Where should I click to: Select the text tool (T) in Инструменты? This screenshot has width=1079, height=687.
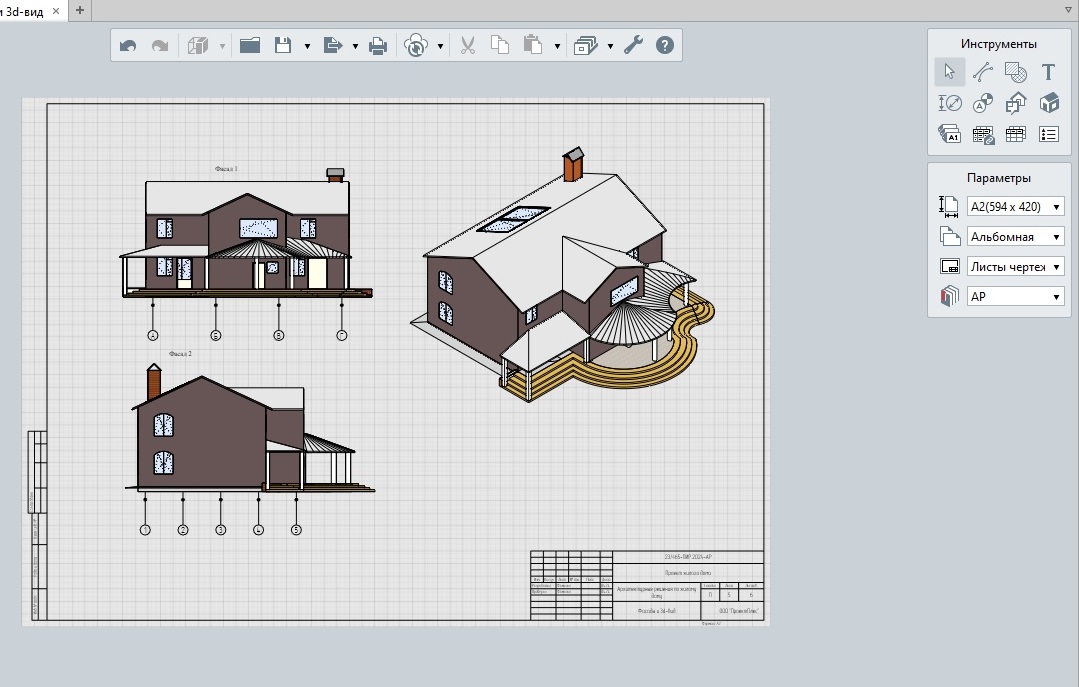pyautogui.click(x=1048, y=72)
